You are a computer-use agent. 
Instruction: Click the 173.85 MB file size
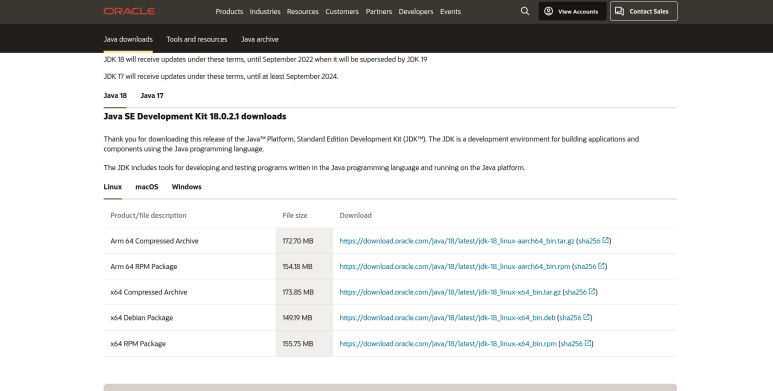[x=298, y=292]
